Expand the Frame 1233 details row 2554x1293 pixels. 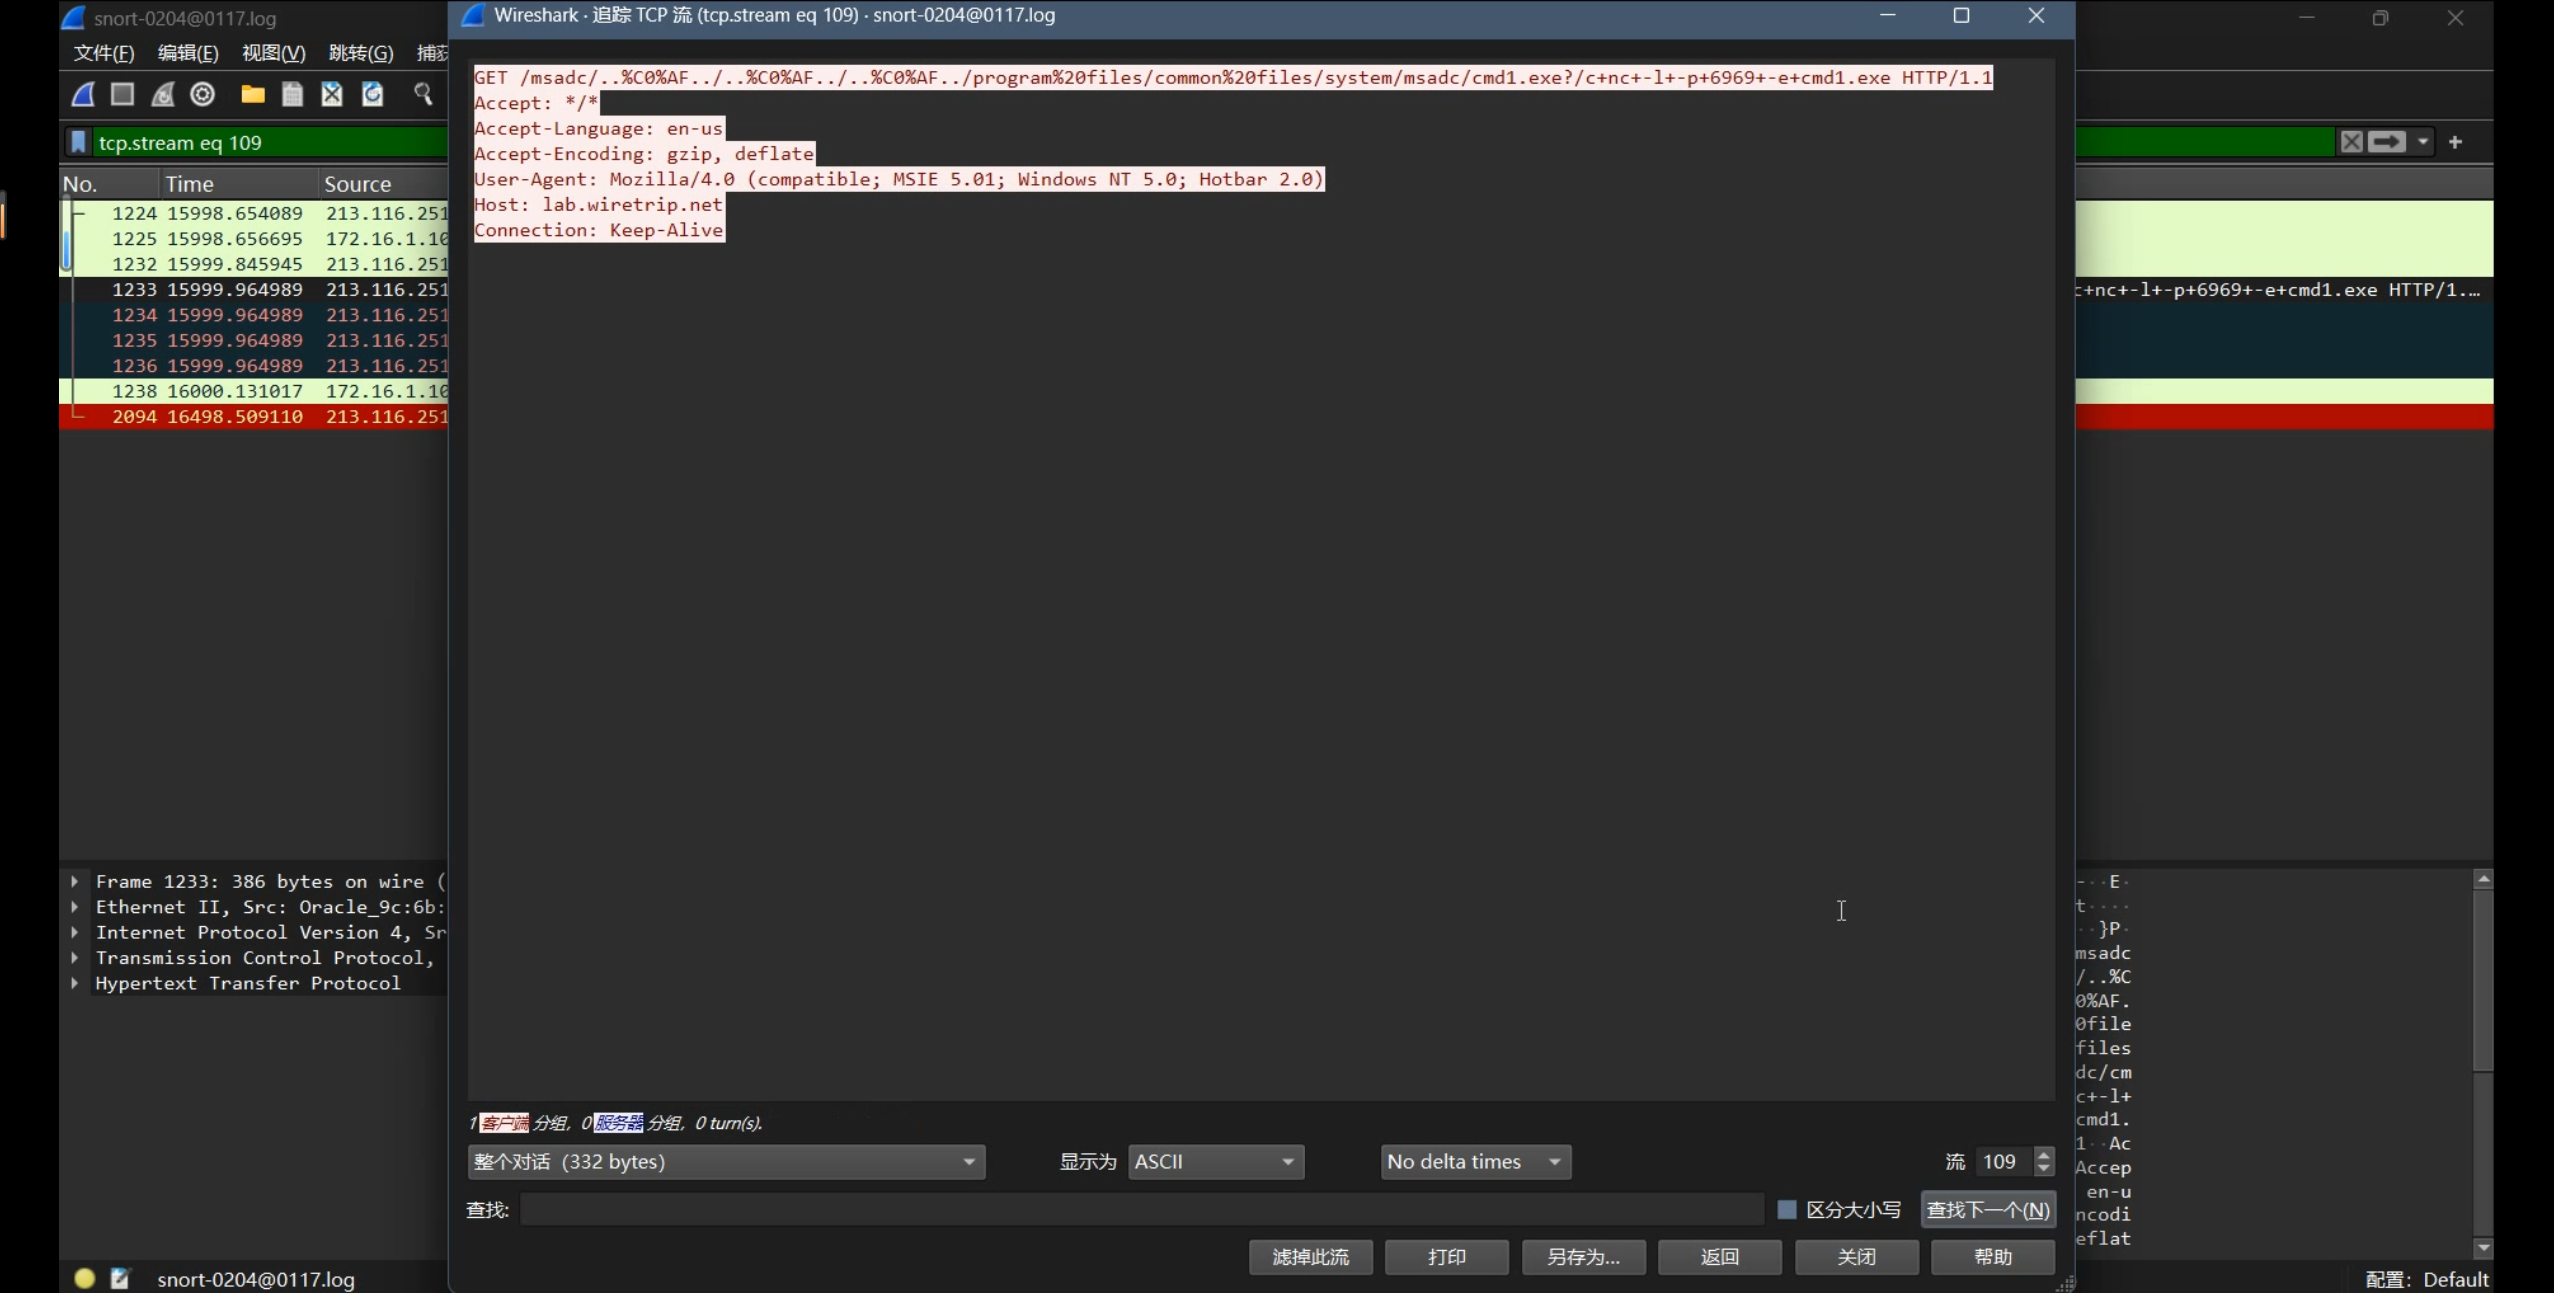coord(75,881)
